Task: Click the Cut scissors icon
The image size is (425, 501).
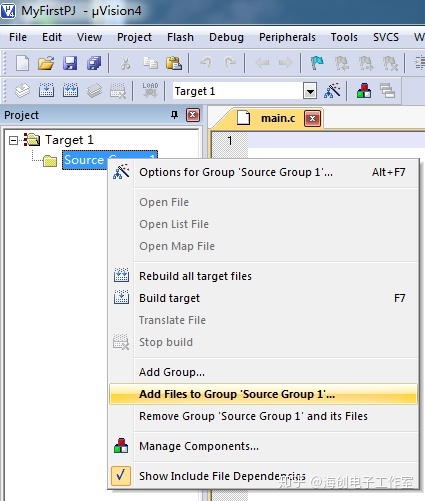Action: coord(125,63)
